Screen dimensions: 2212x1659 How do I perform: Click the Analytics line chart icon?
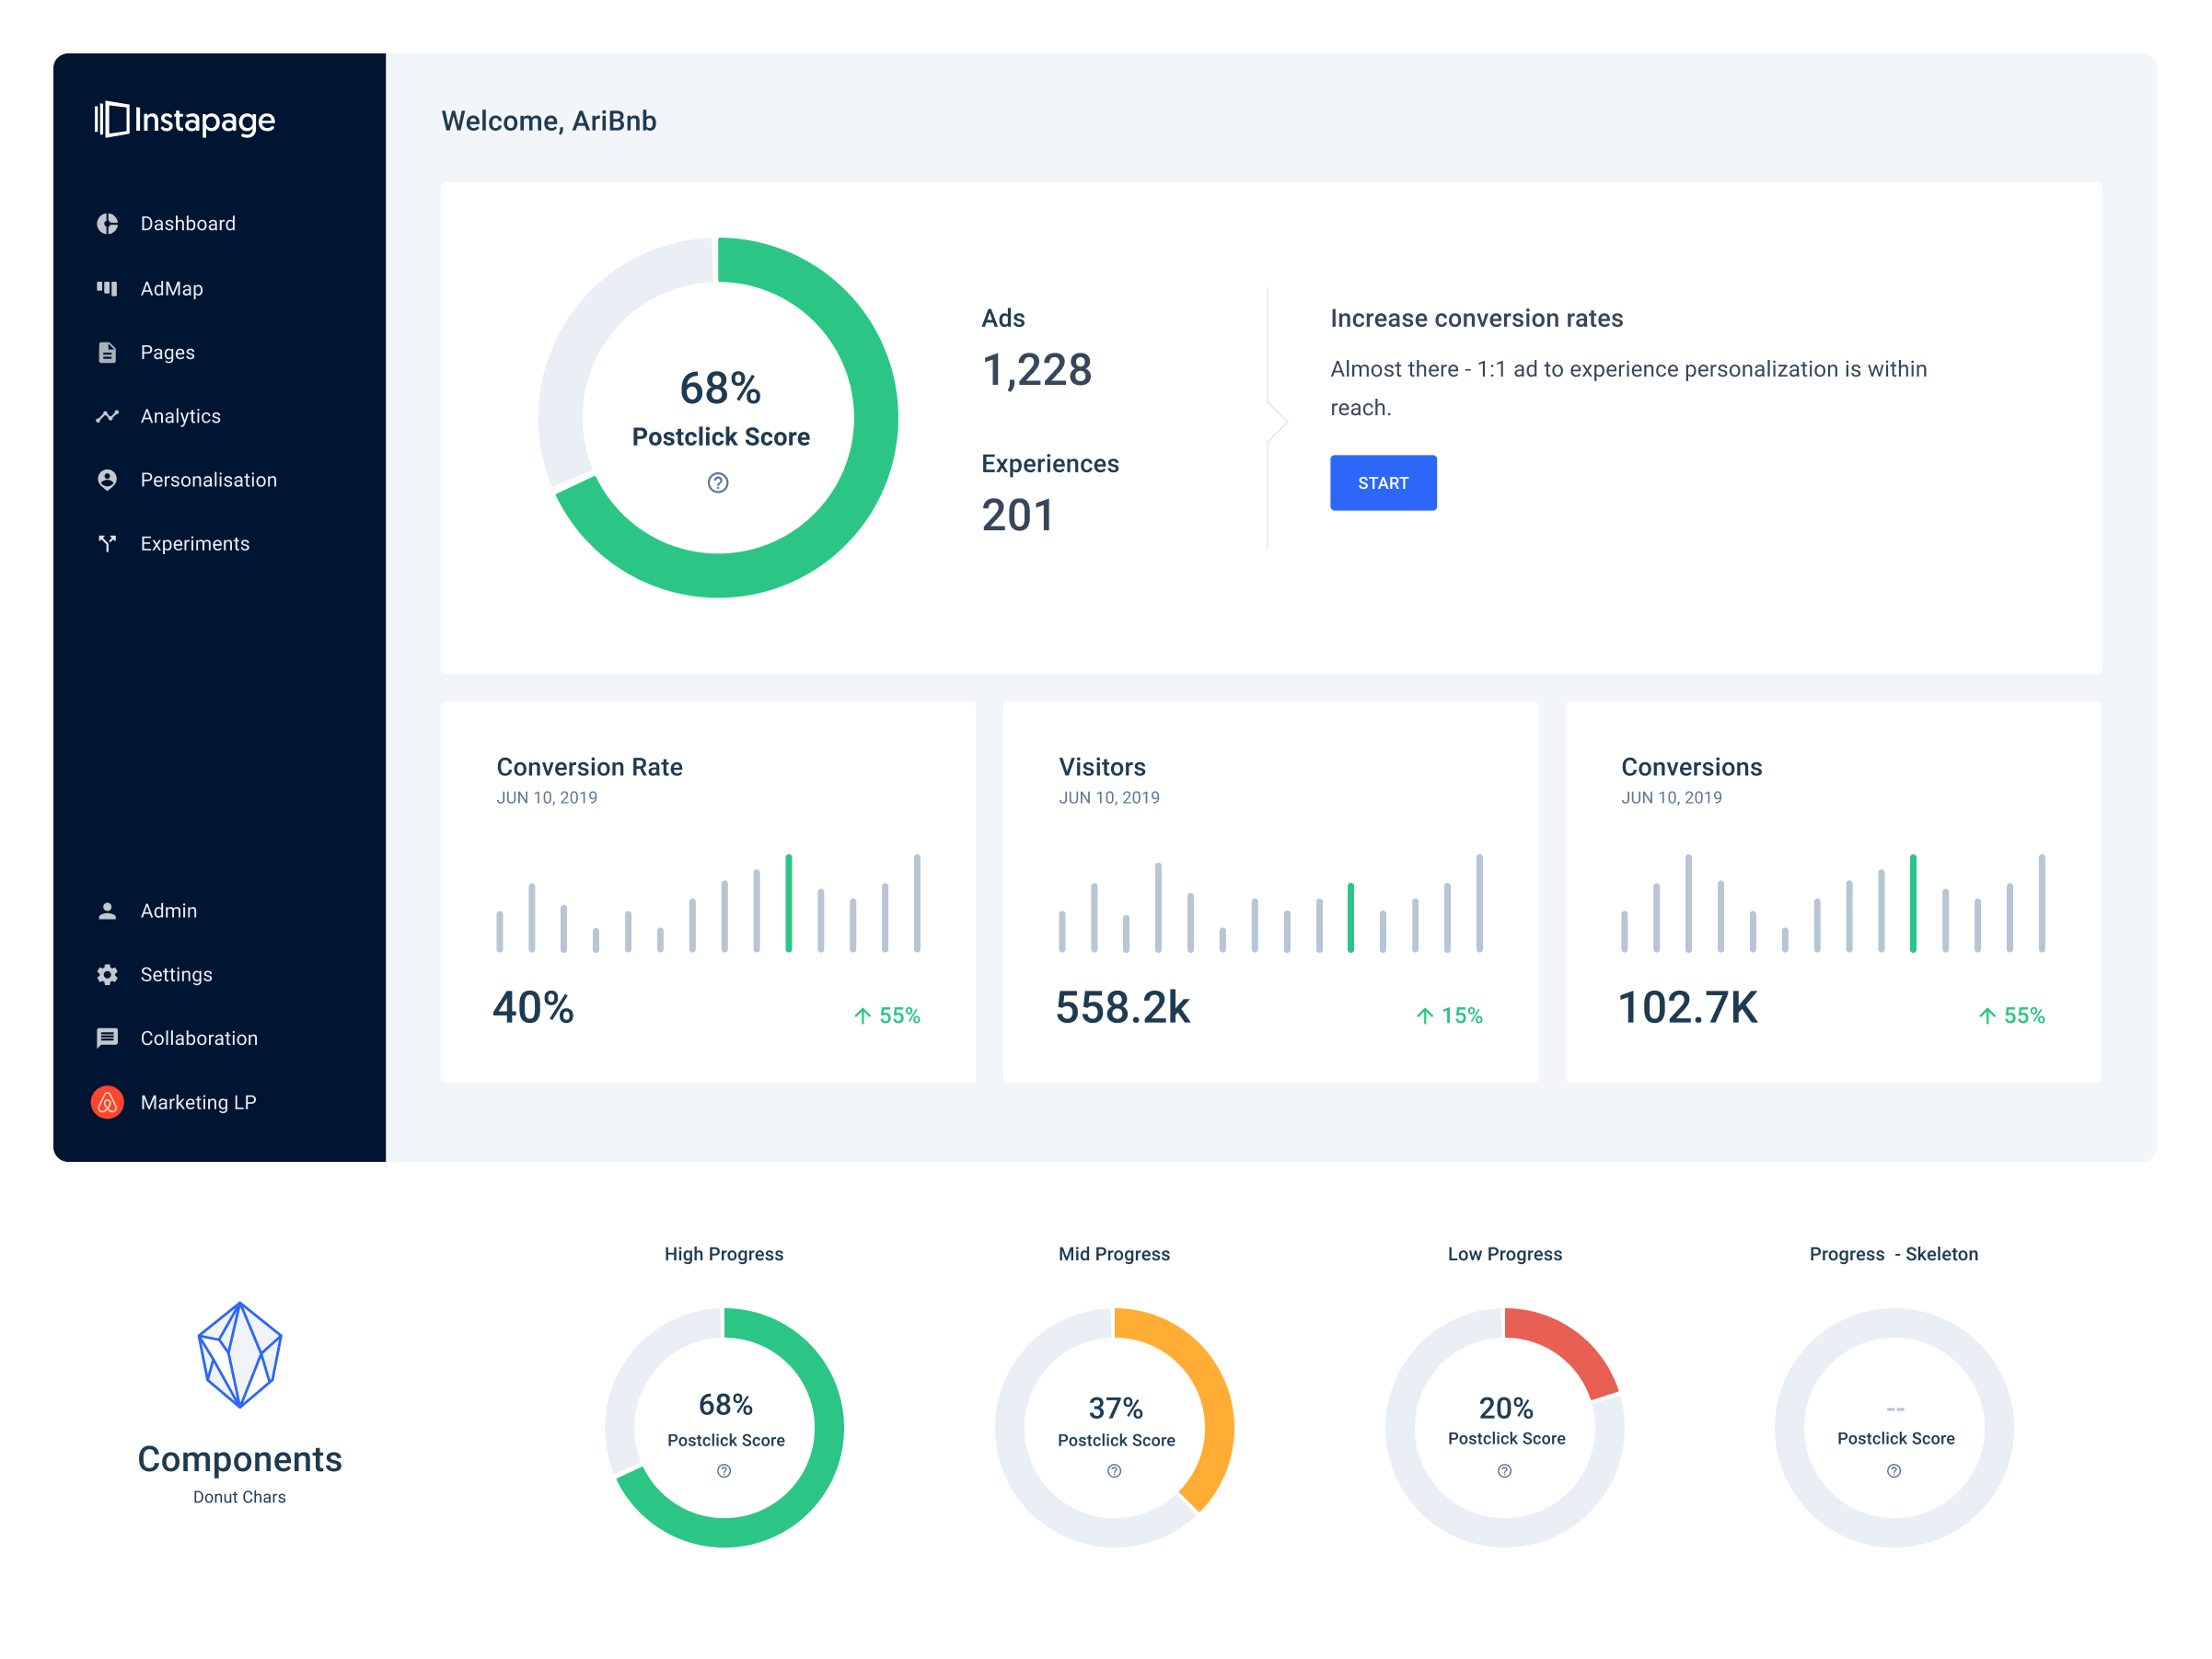(x=107, y=416)
